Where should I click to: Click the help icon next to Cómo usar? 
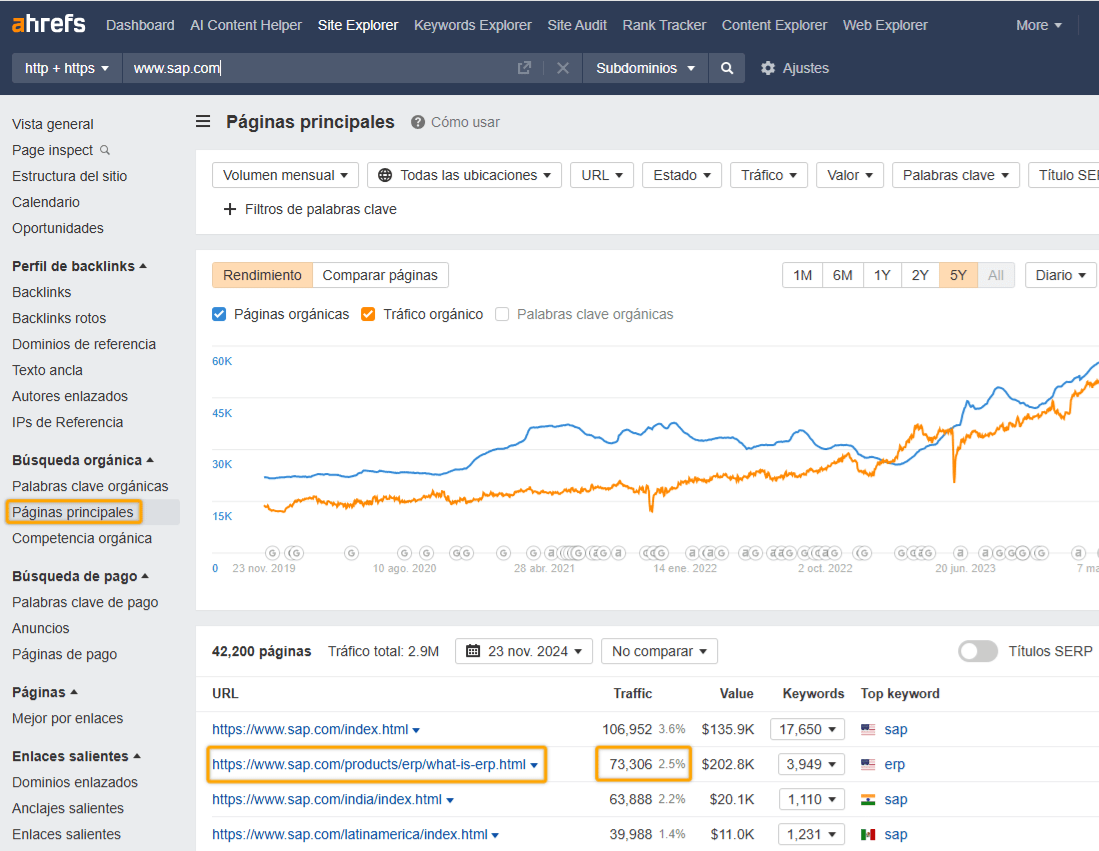[x=418, y=120]
